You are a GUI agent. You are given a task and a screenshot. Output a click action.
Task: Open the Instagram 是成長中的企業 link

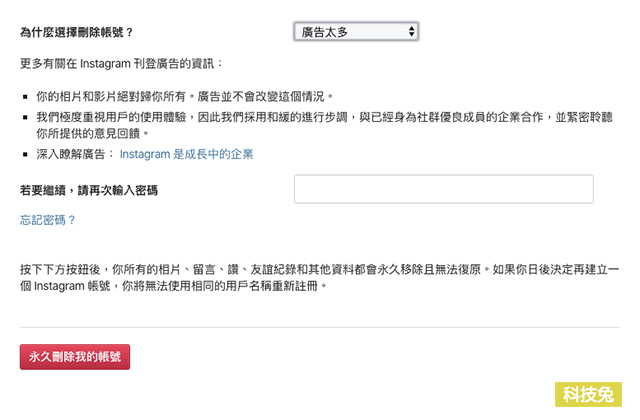click(187, 154)
